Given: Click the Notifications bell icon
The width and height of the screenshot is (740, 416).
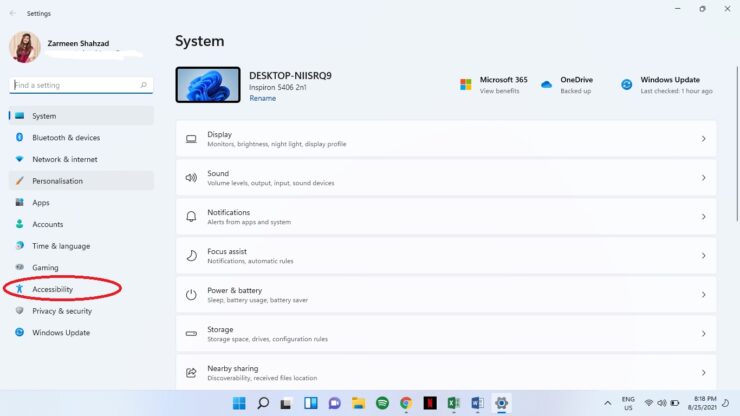Looking at the screenshot, I should coord(191,217).
